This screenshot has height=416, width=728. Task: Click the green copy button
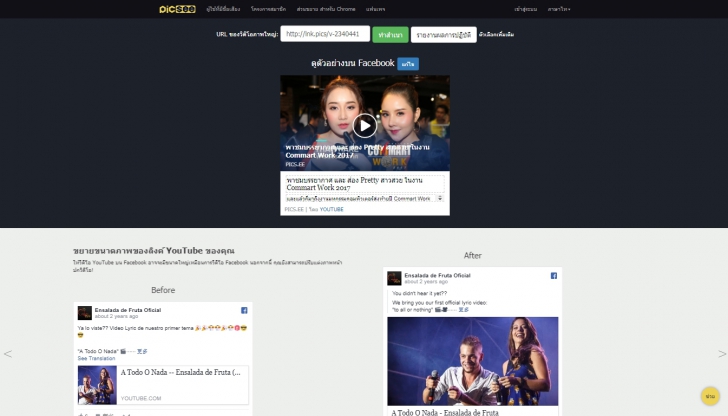coord(390,35)
